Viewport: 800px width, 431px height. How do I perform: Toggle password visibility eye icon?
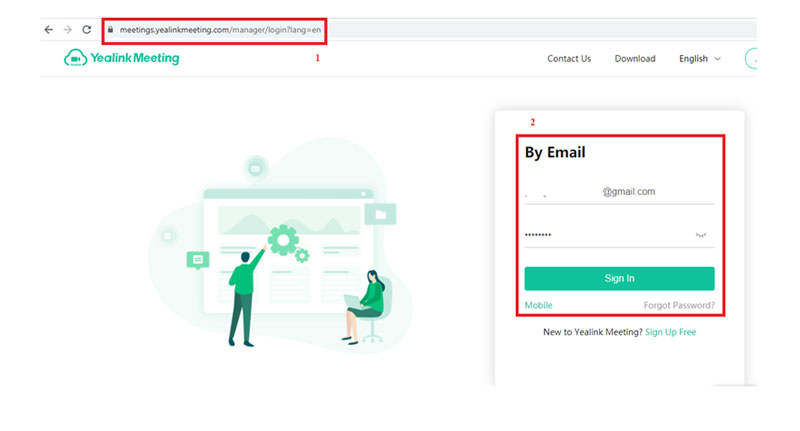(x=702, y=235)
